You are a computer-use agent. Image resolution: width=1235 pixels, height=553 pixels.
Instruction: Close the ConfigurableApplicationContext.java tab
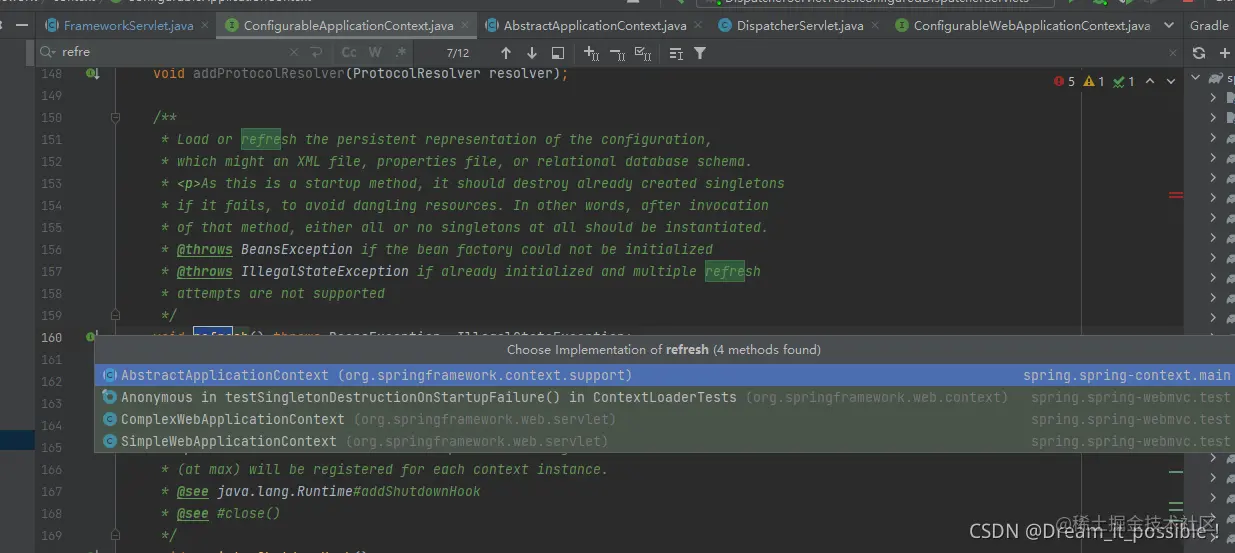pos(464,26)
